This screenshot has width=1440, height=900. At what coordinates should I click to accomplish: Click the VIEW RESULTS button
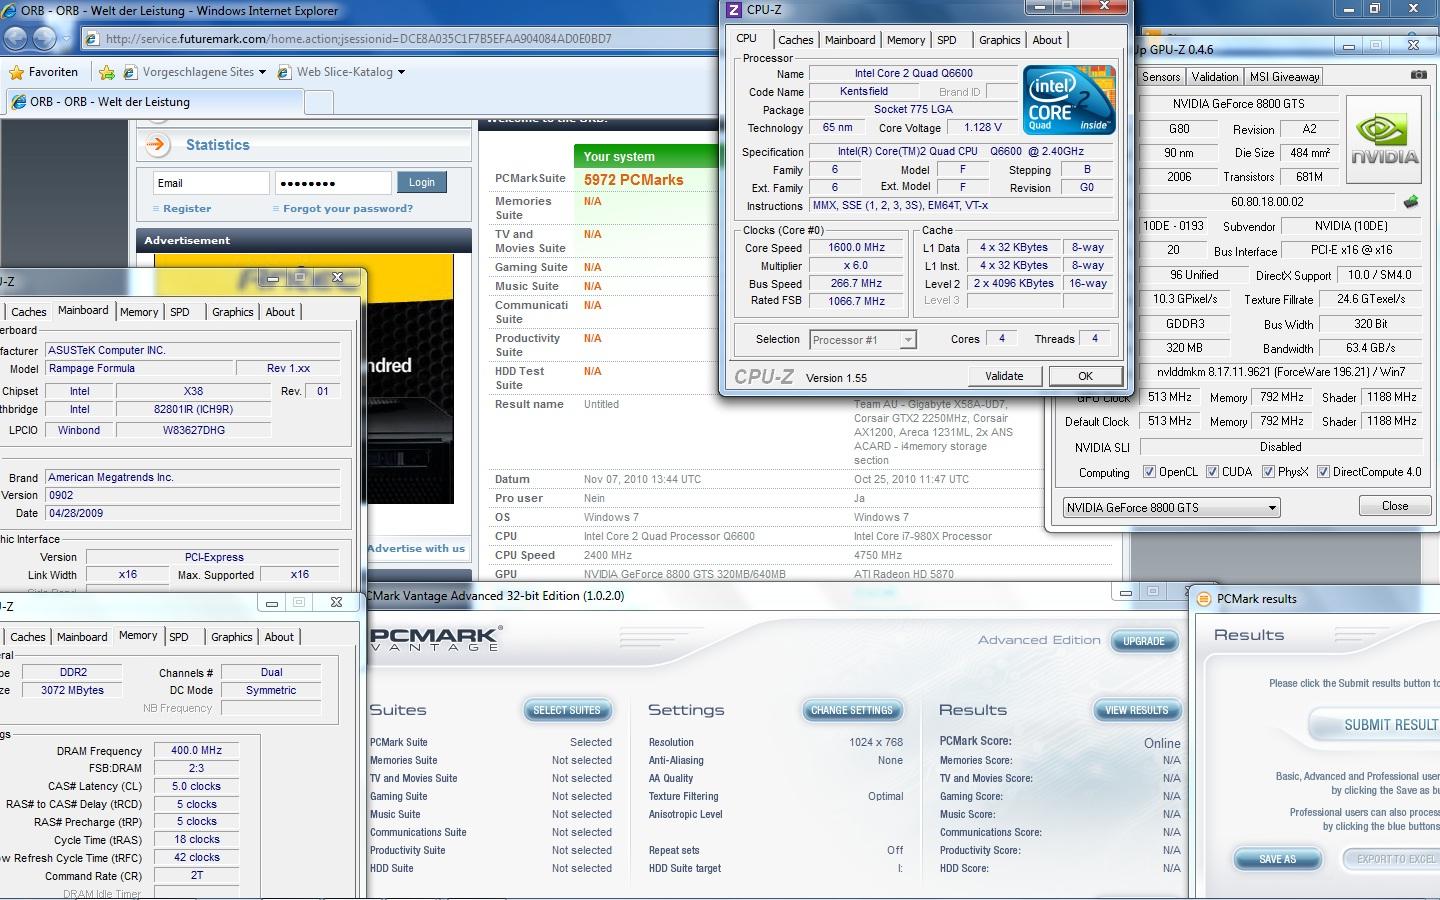click(x=1136, y=710)
